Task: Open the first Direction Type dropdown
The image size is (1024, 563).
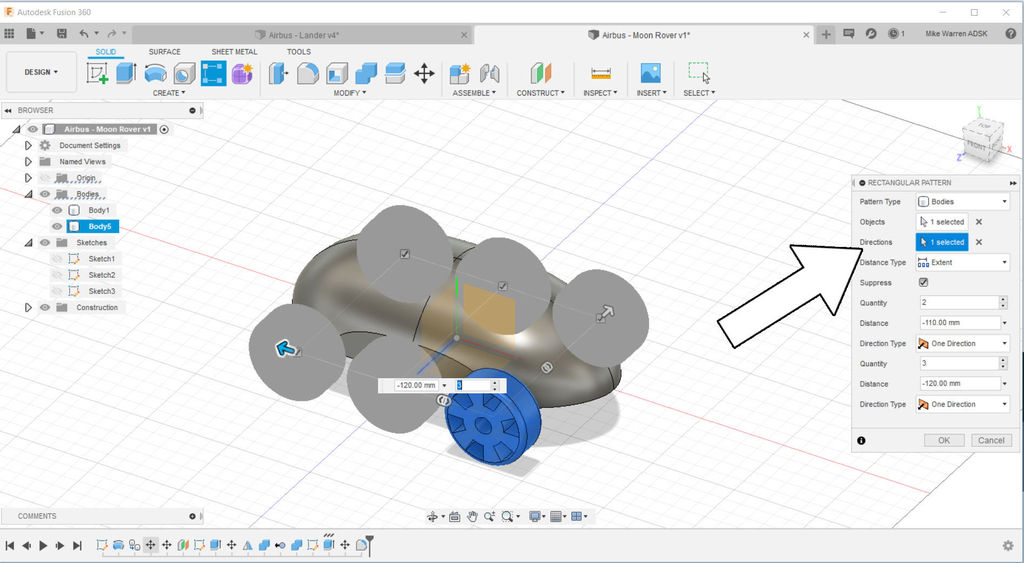Action: point(963,344)
